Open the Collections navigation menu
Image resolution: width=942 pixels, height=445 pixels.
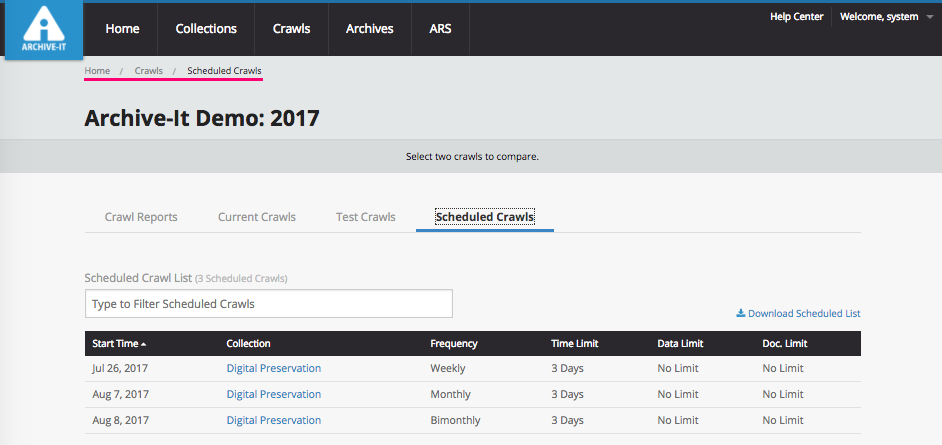[x=206, y=29]
